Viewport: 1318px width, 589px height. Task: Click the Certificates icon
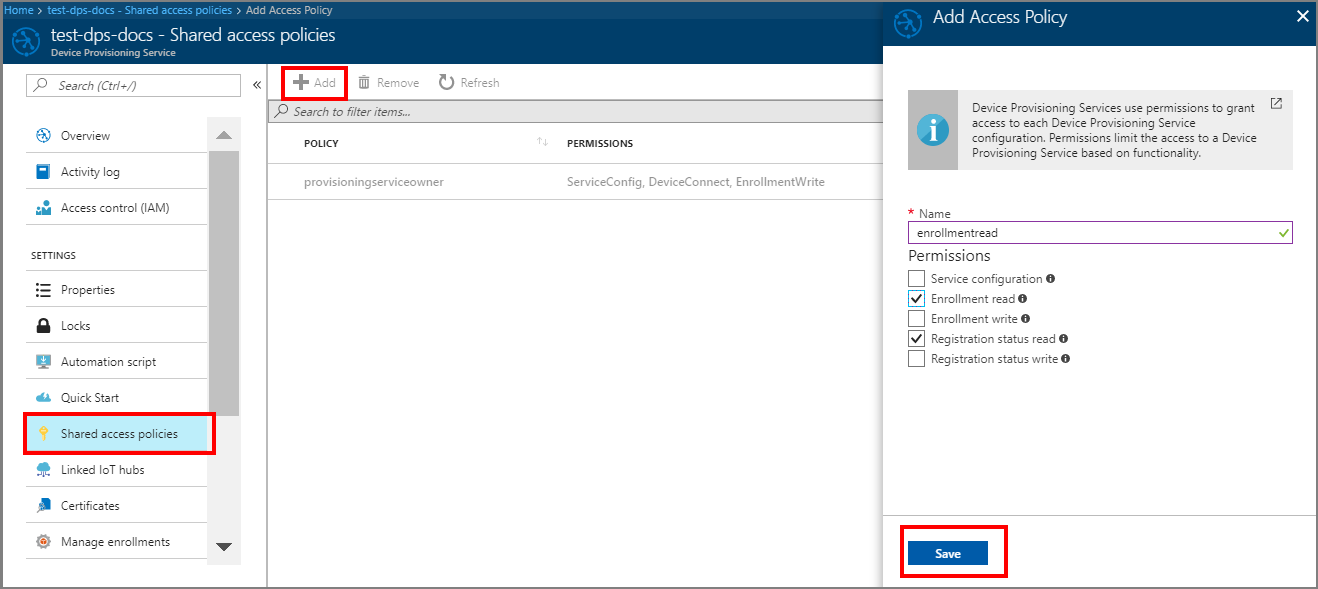tap(43, 506)
